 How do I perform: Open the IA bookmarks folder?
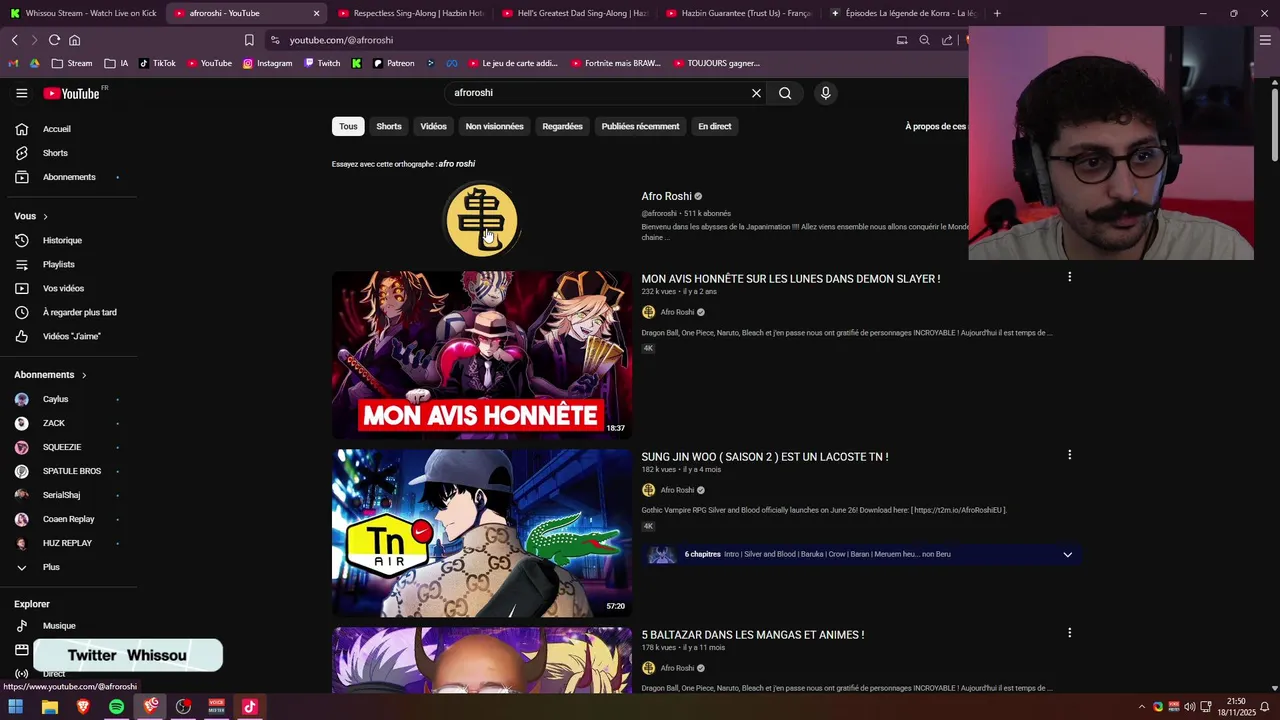pos(116,63)
